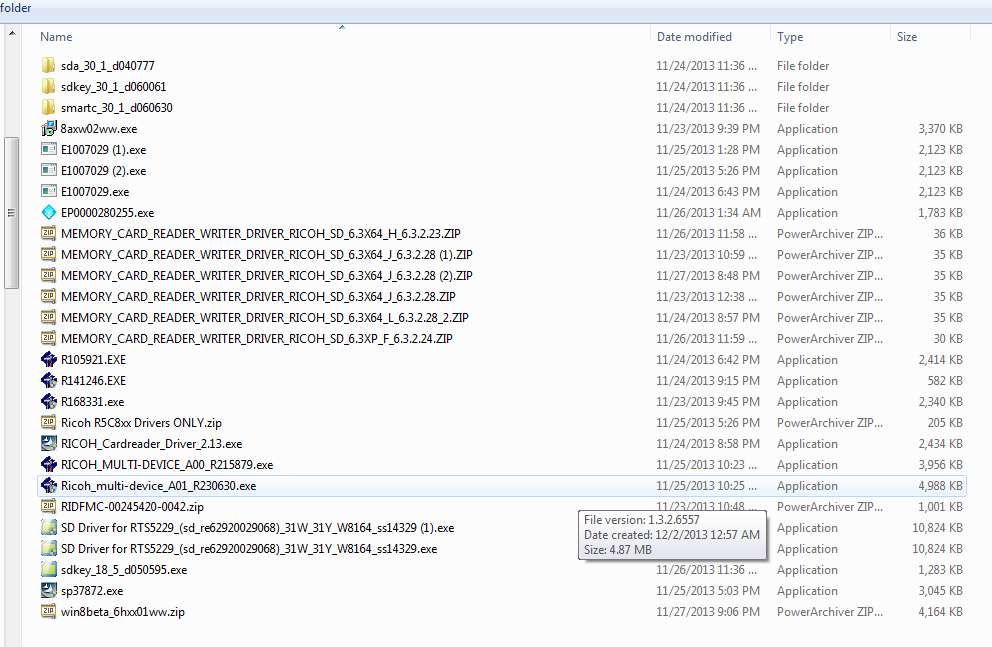Click the sp37872.exe icon
992x647 pixels.
(49, 590)
